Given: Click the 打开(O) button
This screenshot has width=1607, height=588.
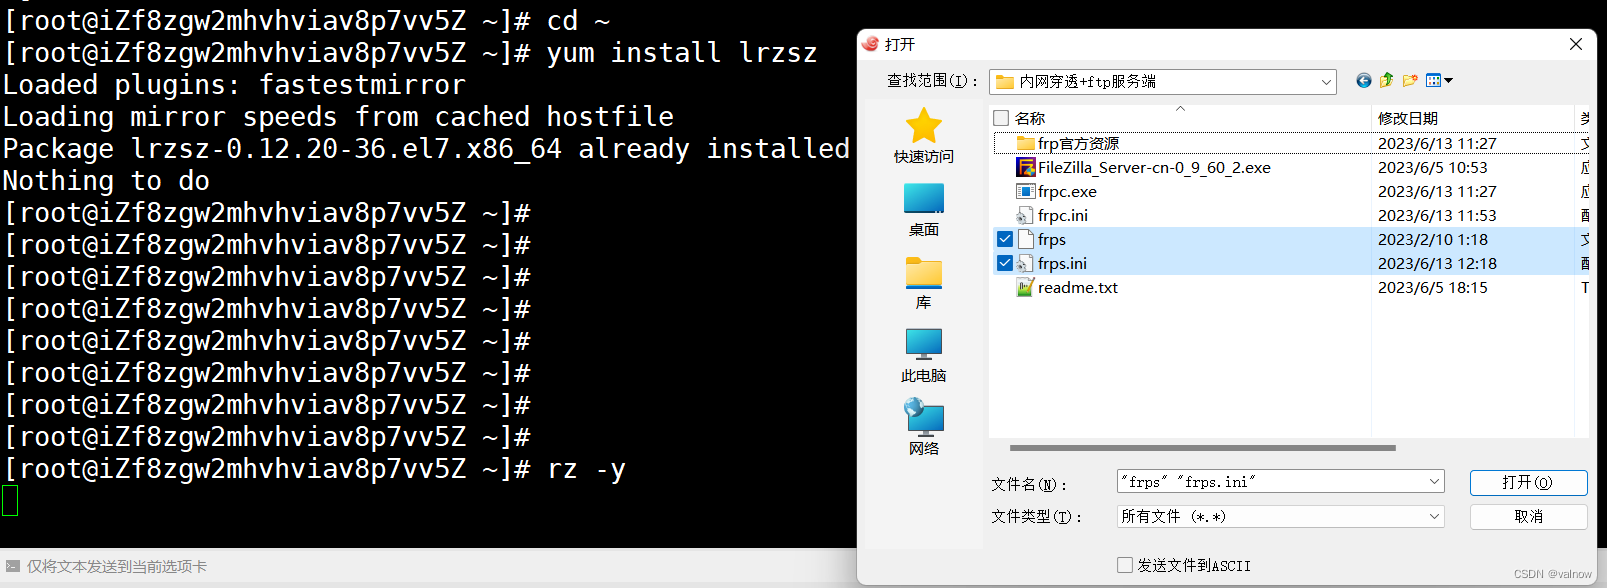Looking at the screenshot, I should [1528, 482].
